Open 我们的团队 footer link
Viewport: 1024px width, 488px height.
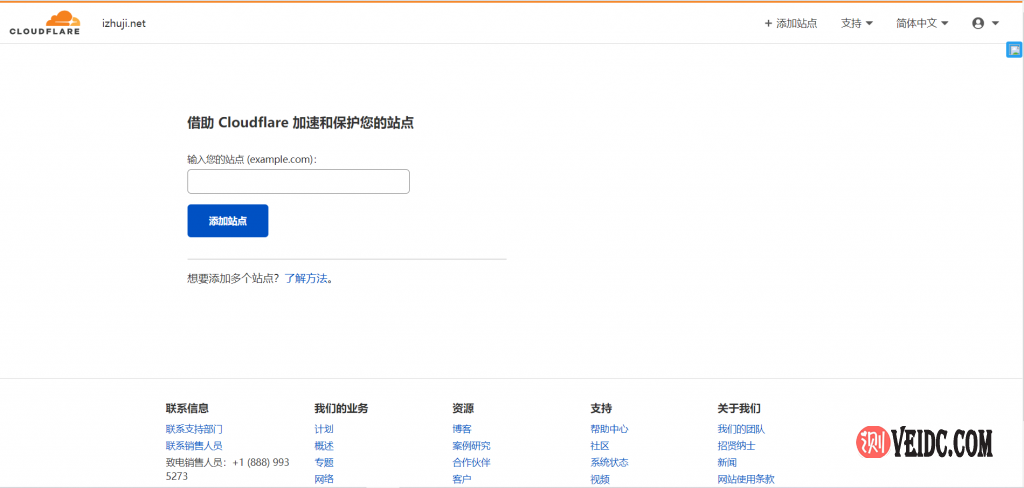[x=741, y=429]
